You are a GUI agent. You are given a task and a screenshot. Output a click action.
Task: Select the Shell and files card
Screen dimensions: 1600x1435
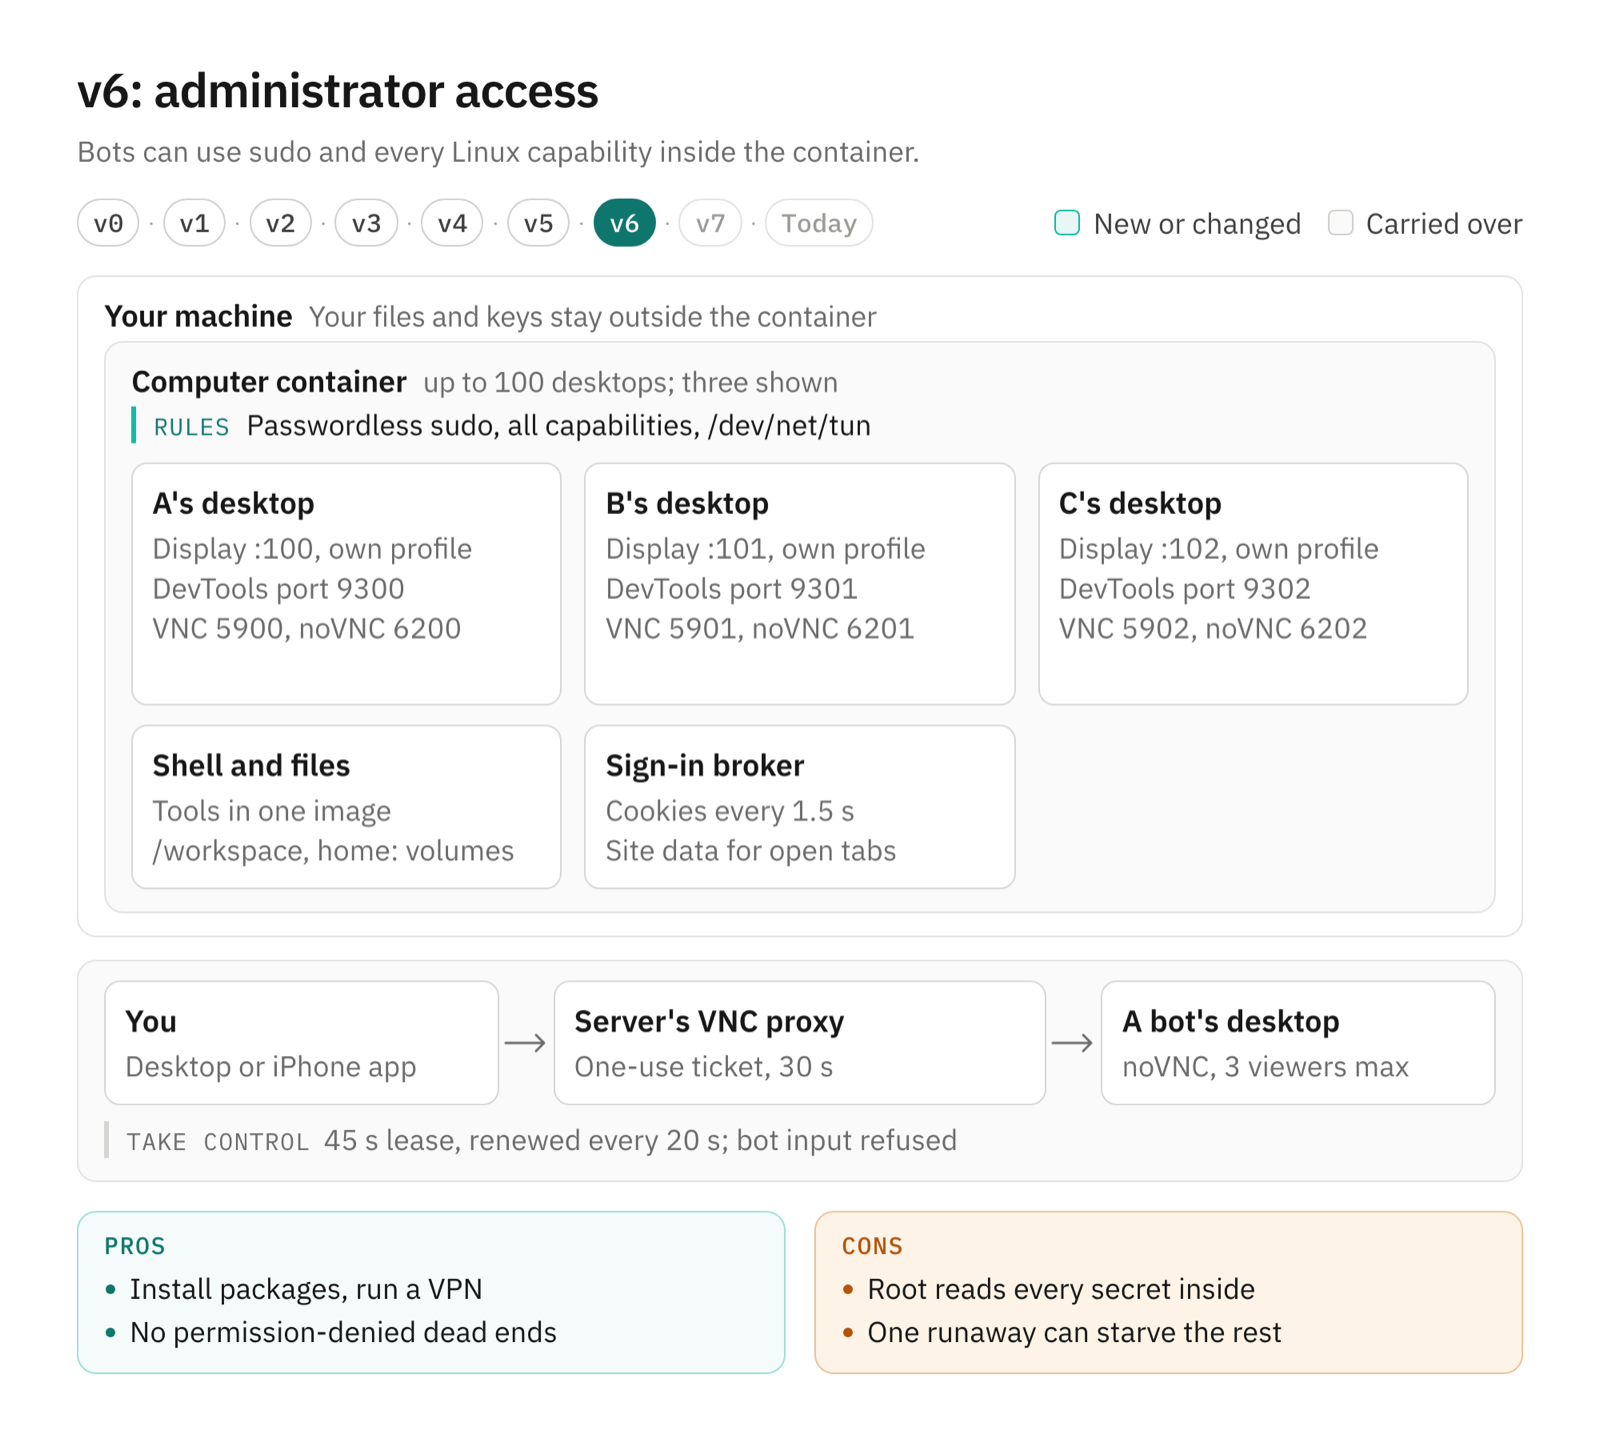346,807
